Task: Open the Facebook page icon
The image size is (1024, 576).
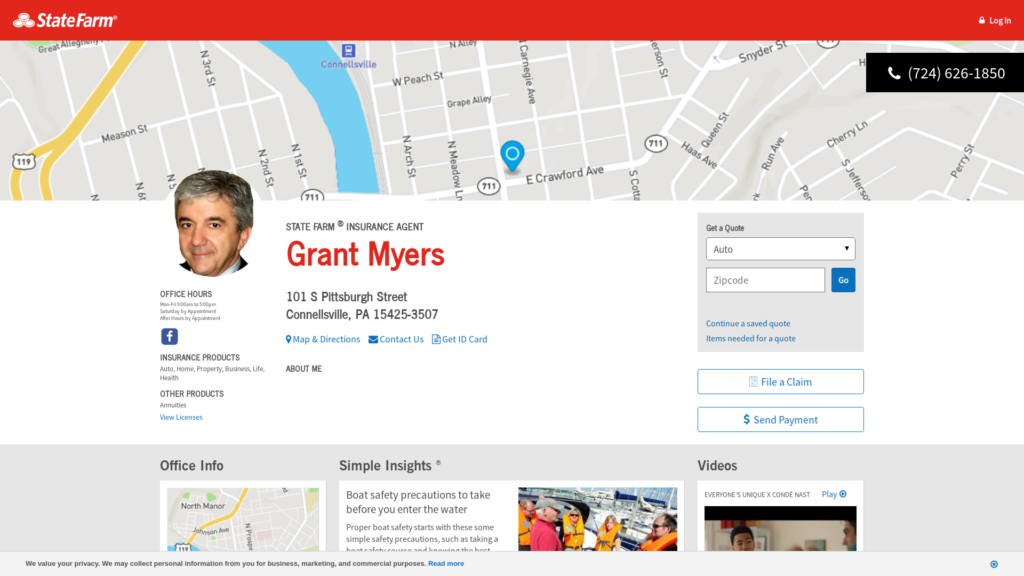Action: pyautogui.click(x=169, y=337)
